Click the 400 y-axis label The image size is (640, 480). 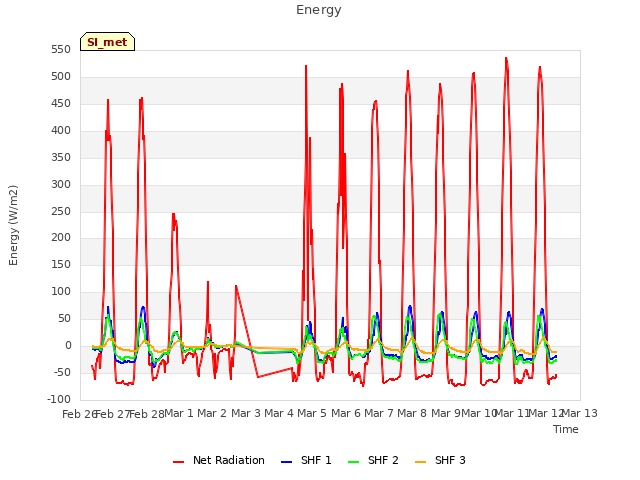coord(61,131)
